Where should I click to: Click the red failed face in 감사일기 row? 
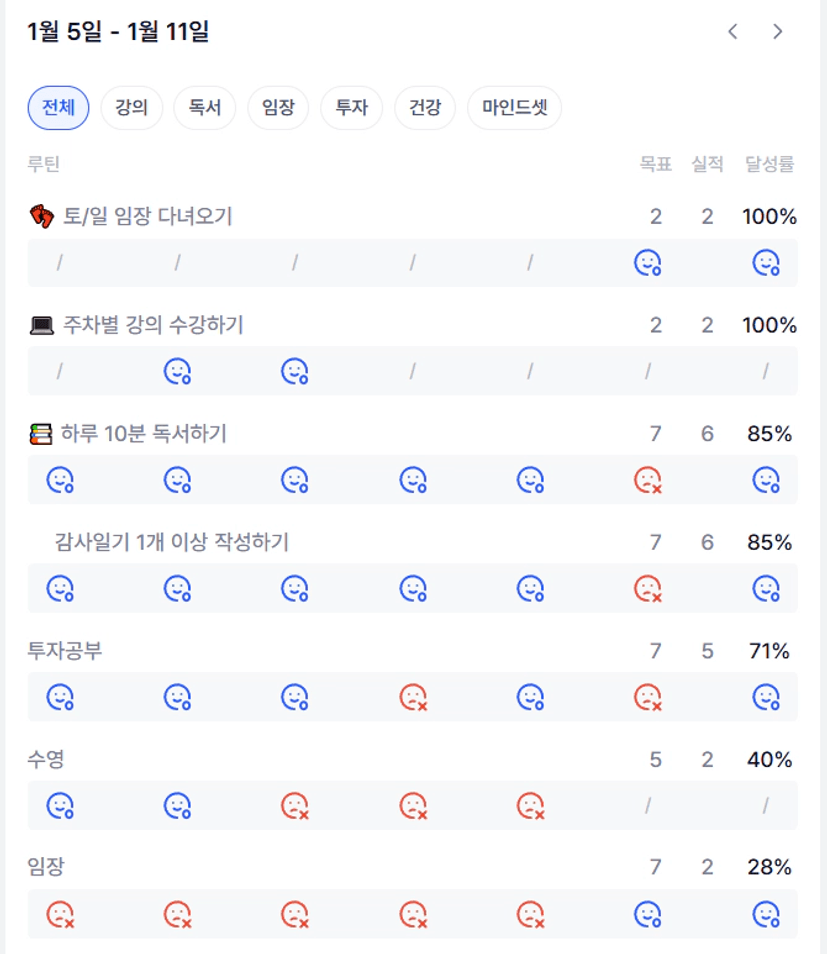(x=648, y=589)
